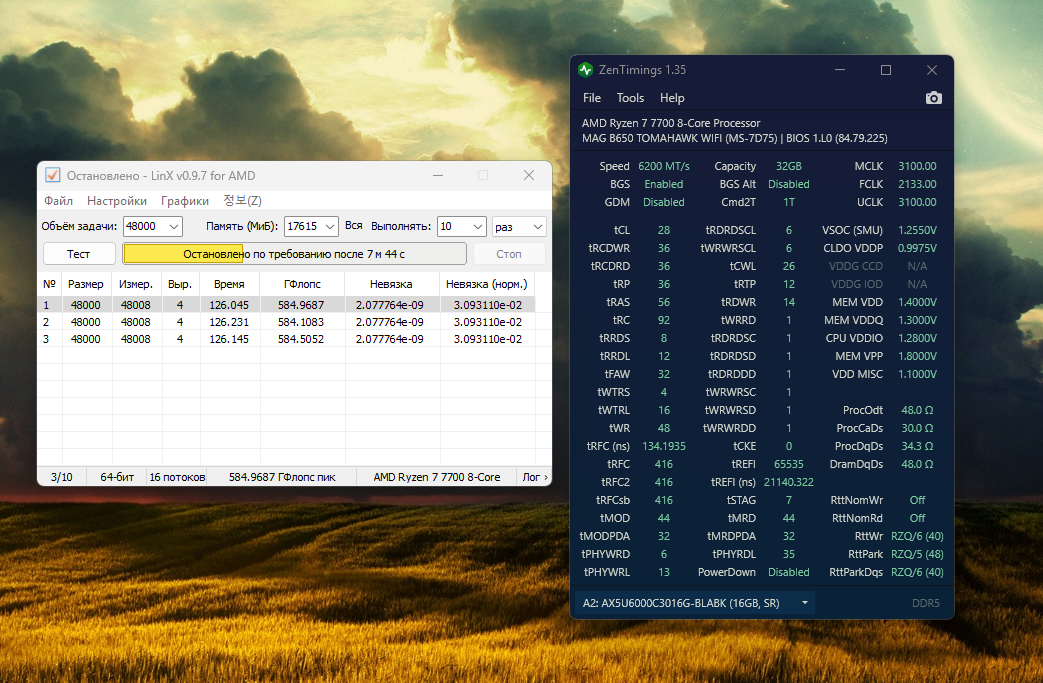
Task: Select result row with time 126.045
Action: click(x=286, y=305)
